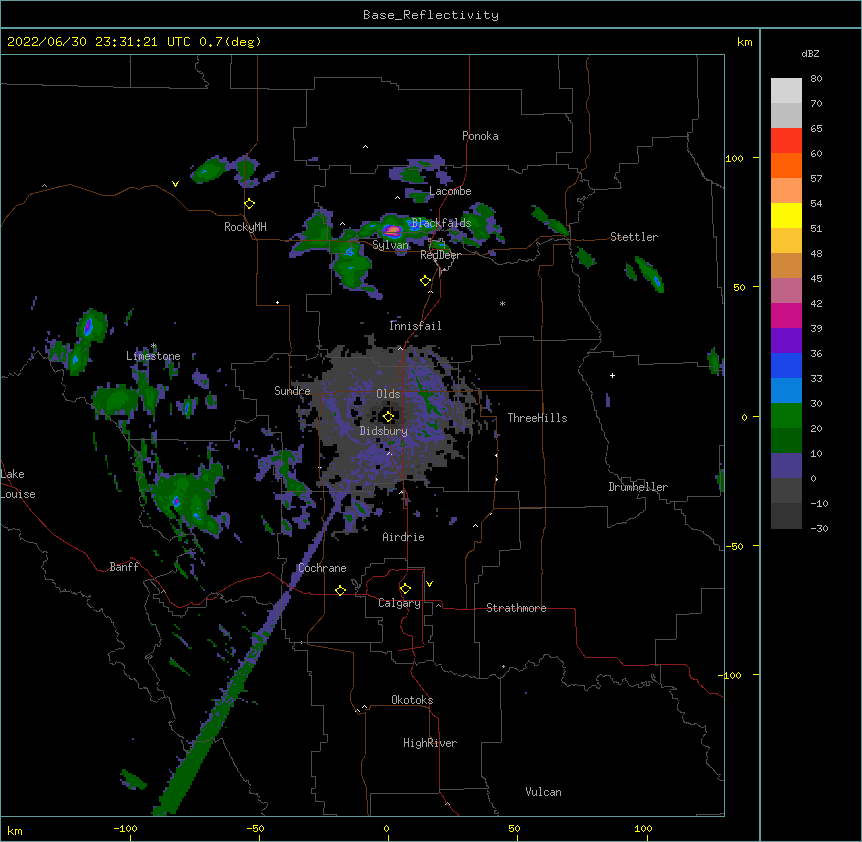This screenshot has height=842, width=862.
Task: Click the yellow marker above Calgary label
Action: click(x=405, y=589)
